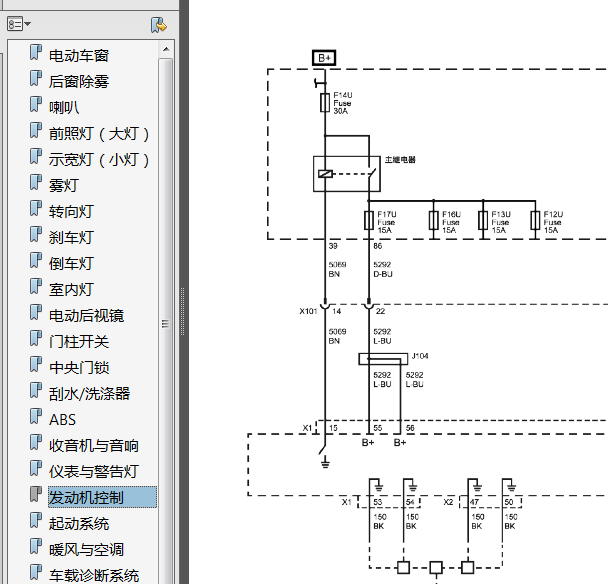608x584 pixels.
Task: Open the 示宽灯（小灯）bookmark
Action: pos(99,160)
